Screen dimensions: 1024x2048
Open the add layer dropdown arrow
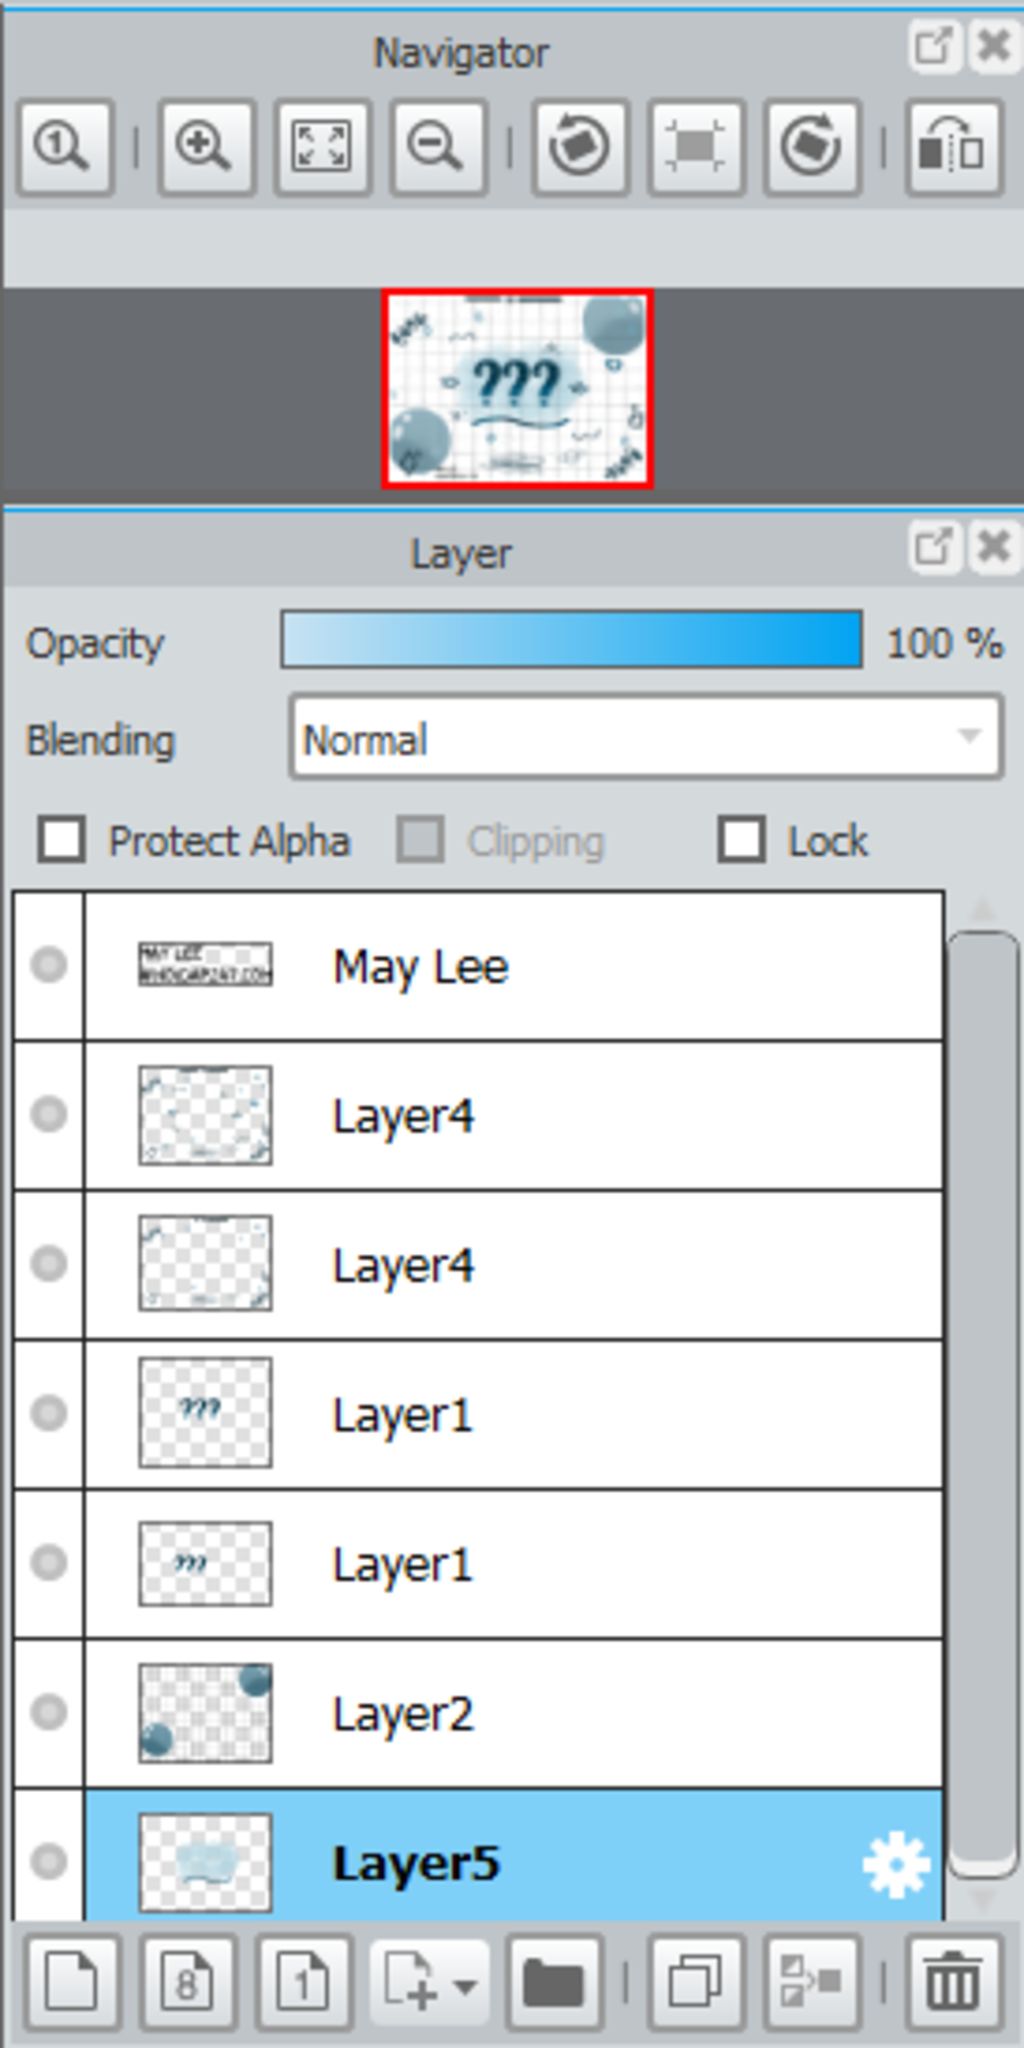pos(464,1984)
